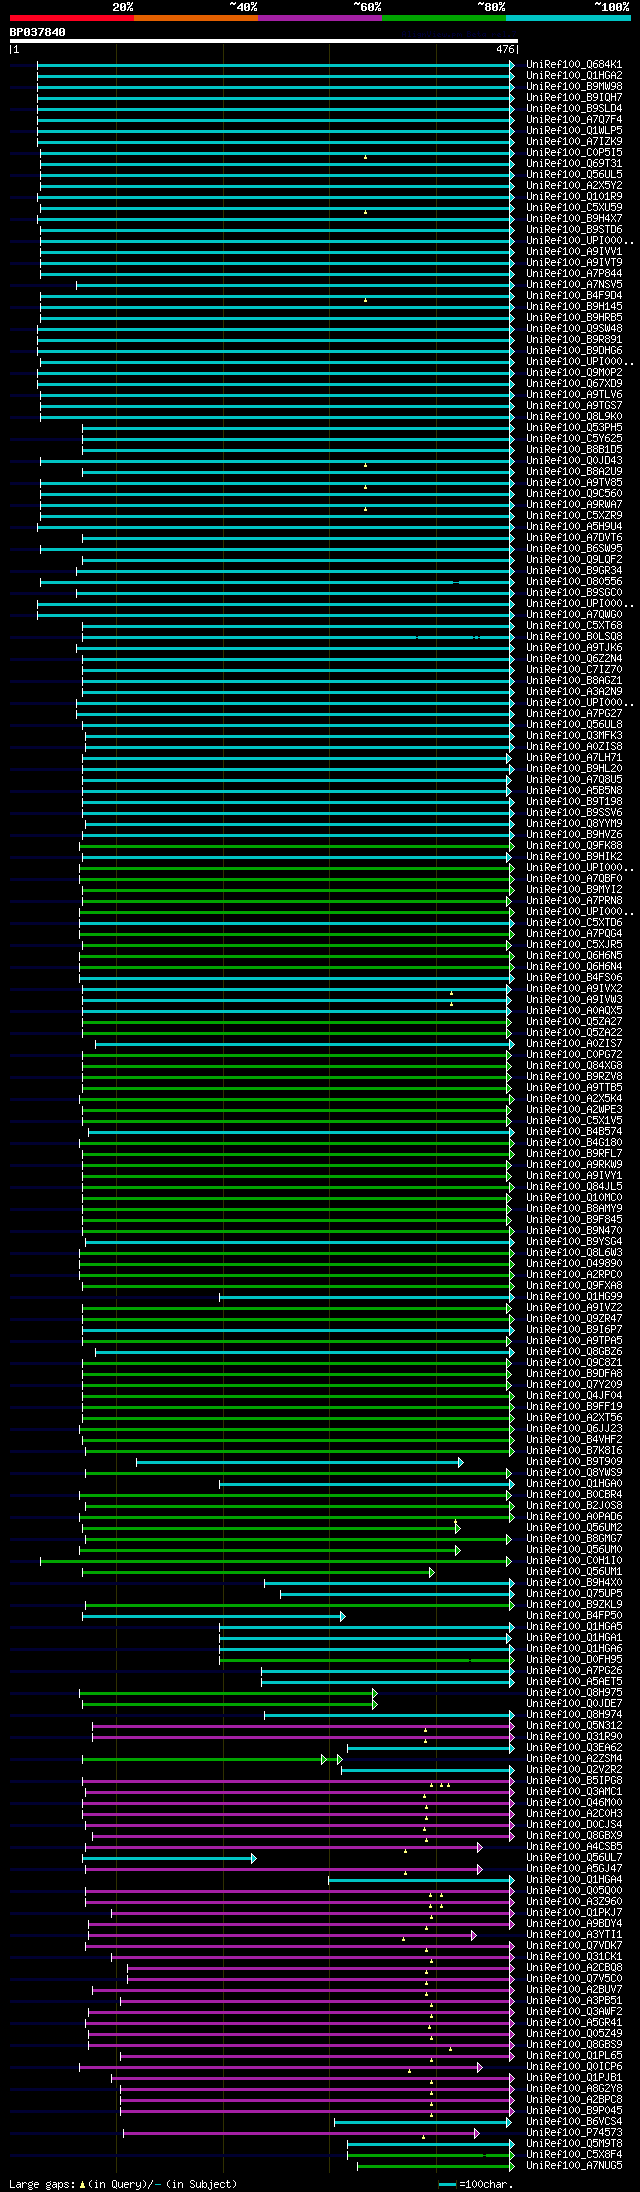Viewport: 640px width, 2192px height.
Task: Select hit label UniRef100_B4F9D4
Action: click(x=574, y=295)
